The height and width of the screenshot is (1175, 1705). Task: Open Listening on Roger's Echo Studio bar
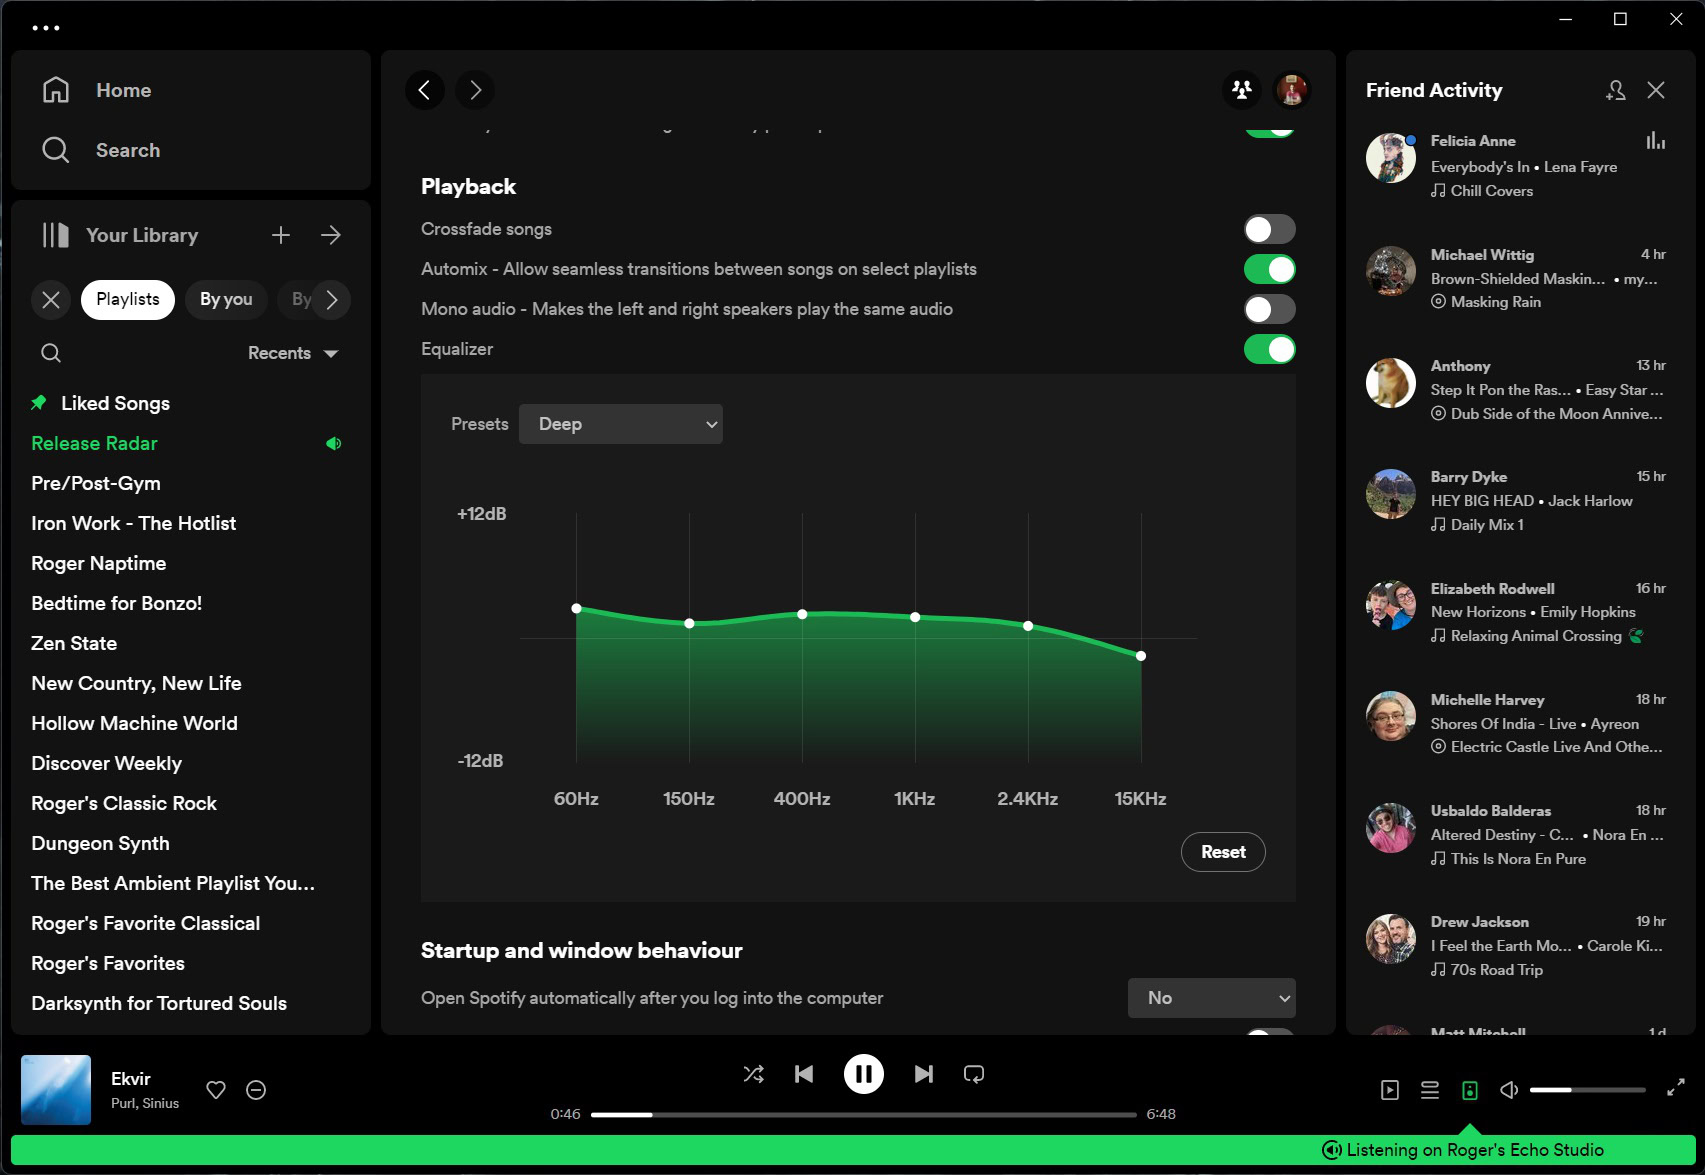(853, 1150)
